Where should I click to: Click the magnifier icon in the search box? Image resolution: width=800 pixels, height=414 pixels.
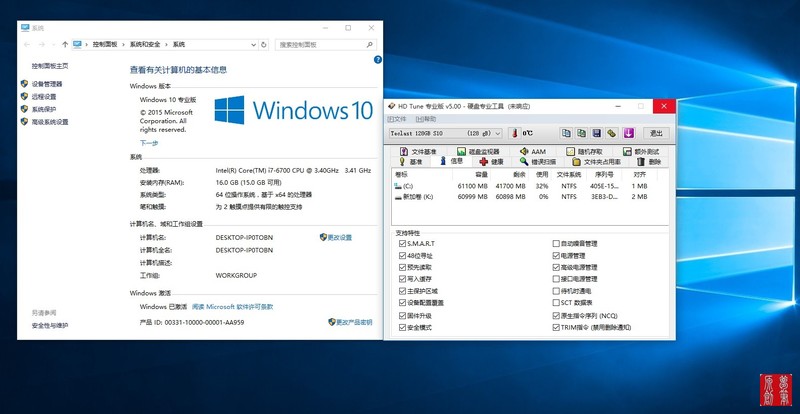pyautogui.click(x=370, y=45)
